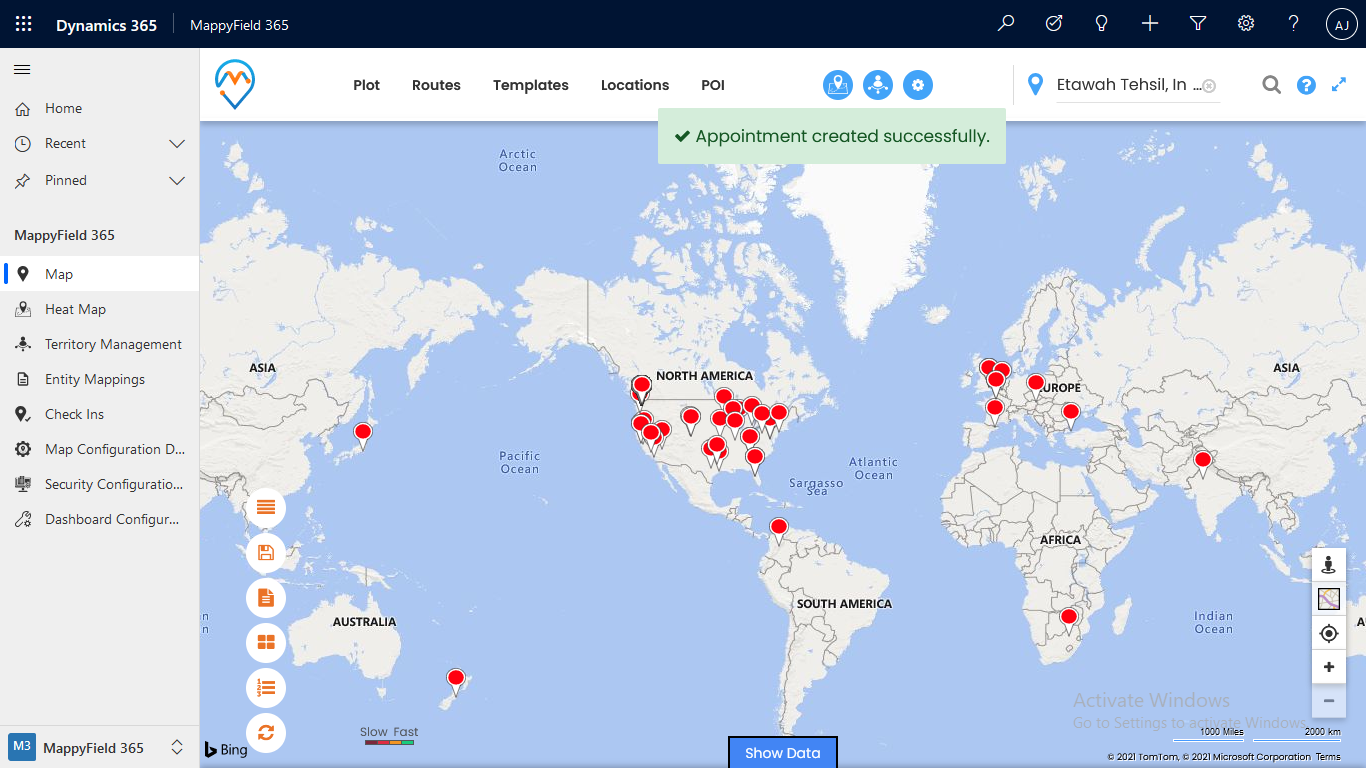The image size is (1366, 768).
Task: Open Territory Management
Action: pyautogui.click(x=100, y=344)
